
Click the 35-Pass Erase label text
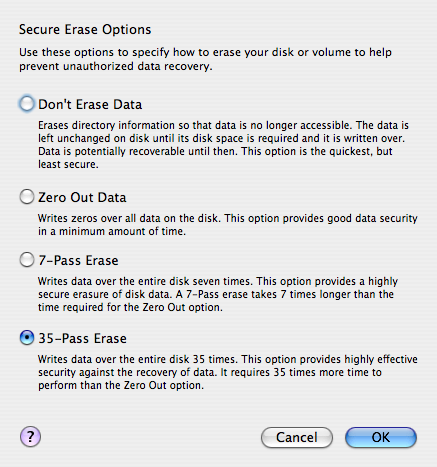click(82, 338)
